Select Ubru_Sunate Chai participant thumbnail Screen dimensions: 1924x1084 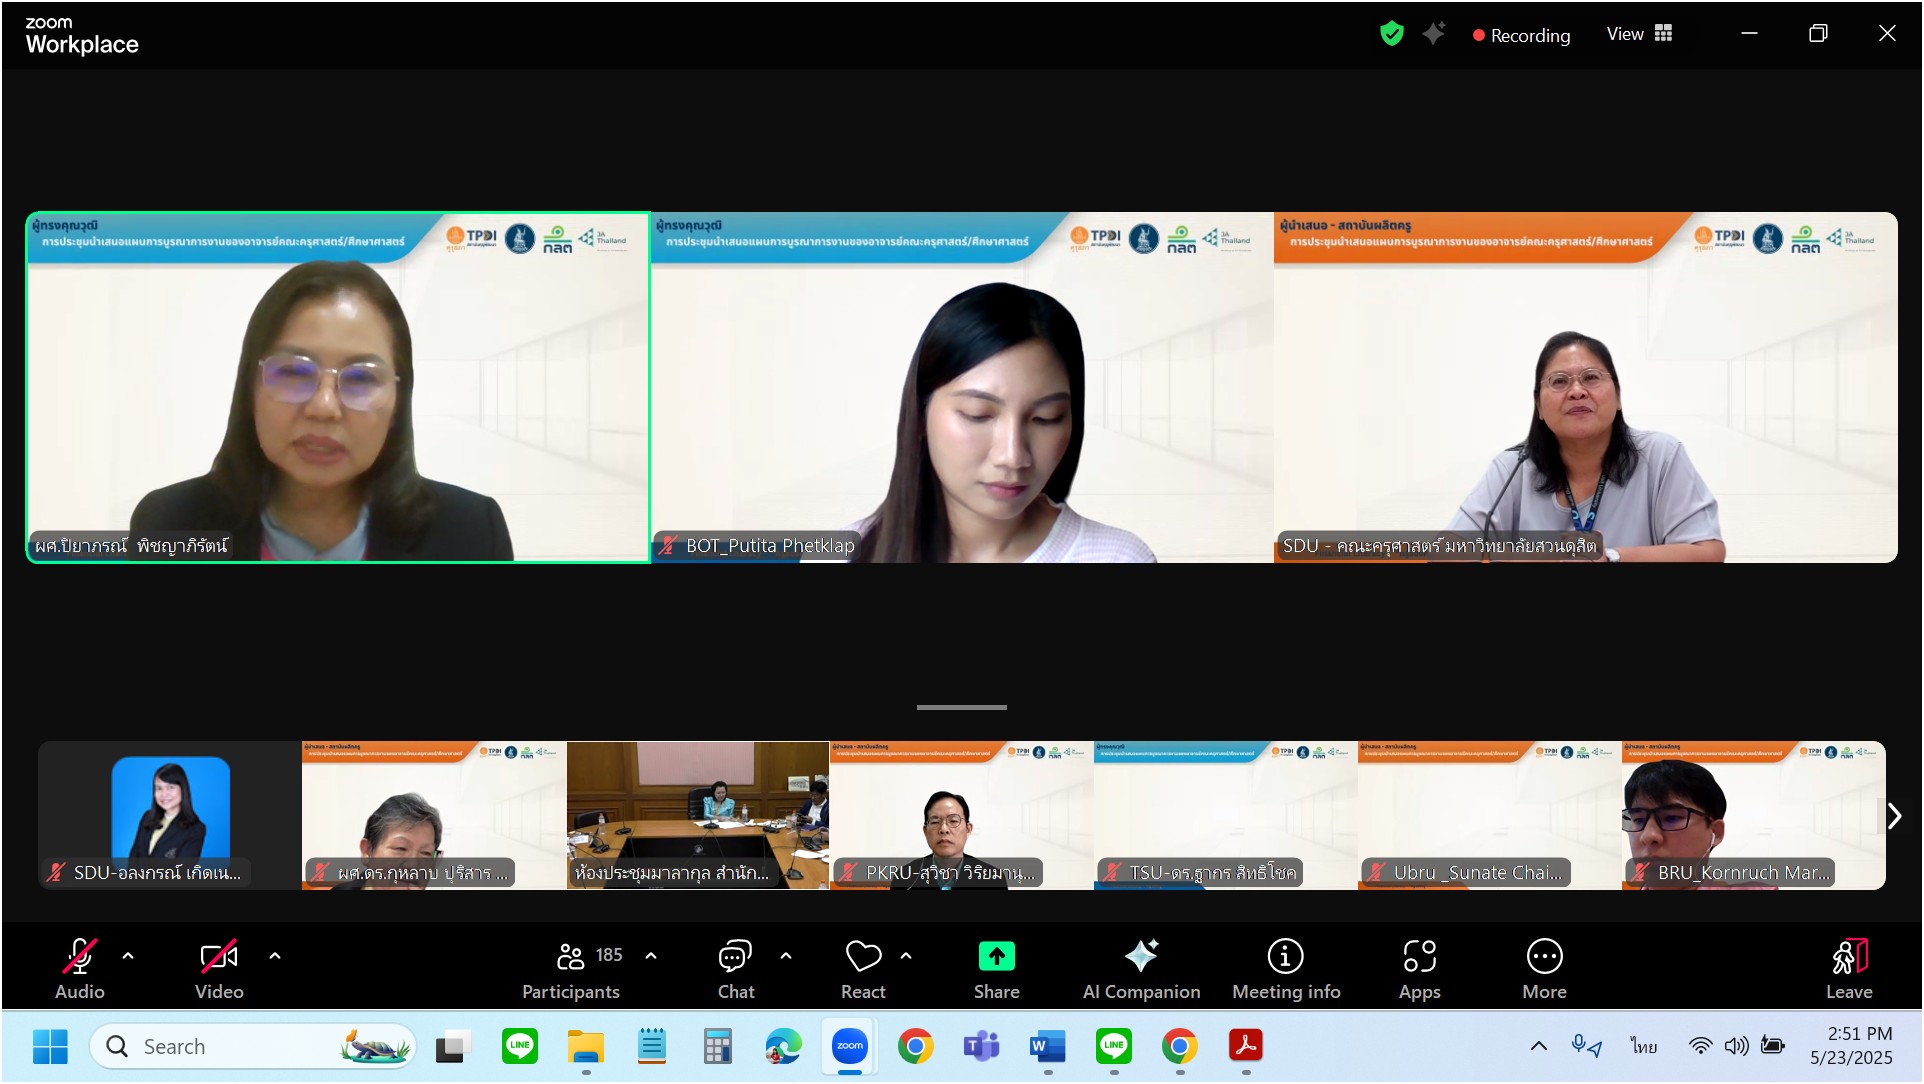[x=1490, y=815]
